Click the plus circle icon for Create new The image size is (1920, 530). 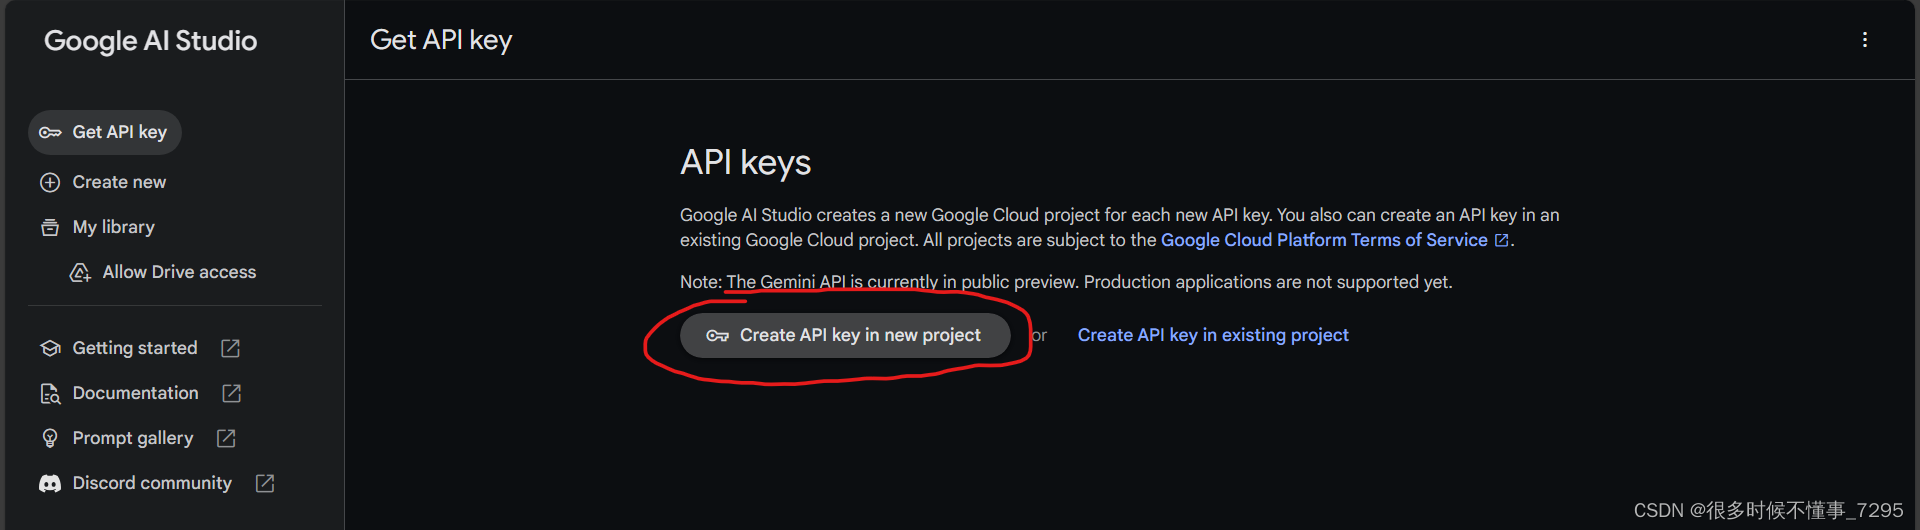(50, 183)
